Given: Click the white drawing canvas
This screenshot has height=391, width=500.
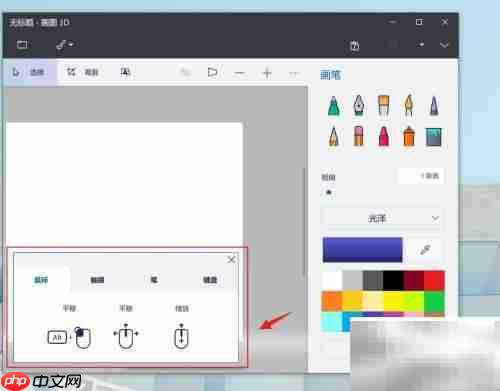Looking at the screenshot, I should [x=124, y=185].
